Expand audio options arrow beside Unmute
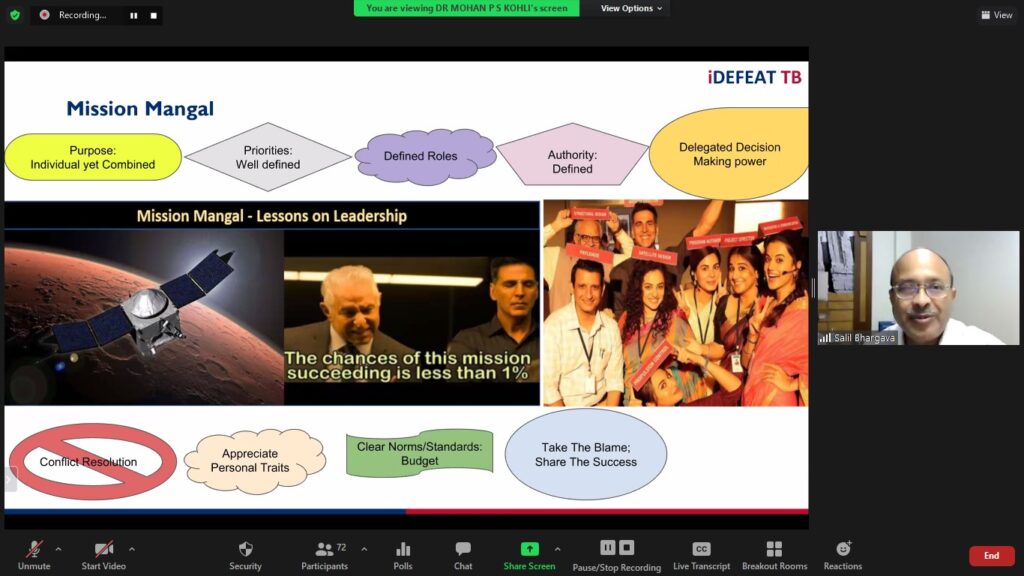 click(58, 549)
